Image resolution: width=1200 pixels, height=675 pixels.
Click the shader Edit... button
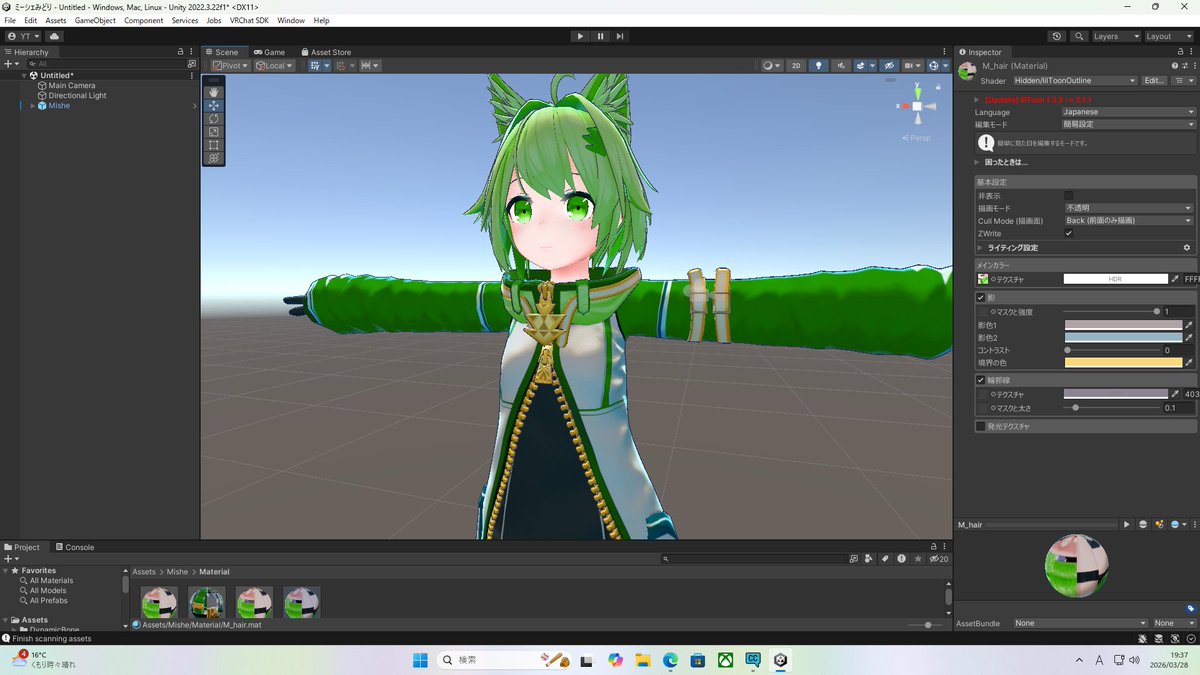click(x=1154, y=80)
